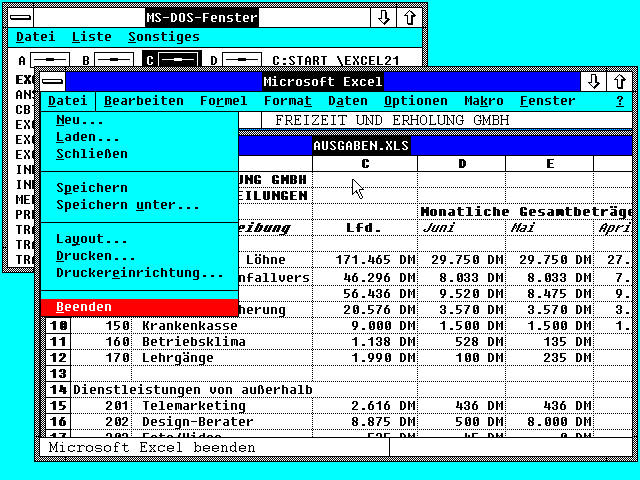Maximize the MS-DOS-Fenster window with up arrow
Viewport: 640px width, 480px height.
click(409, 18)
